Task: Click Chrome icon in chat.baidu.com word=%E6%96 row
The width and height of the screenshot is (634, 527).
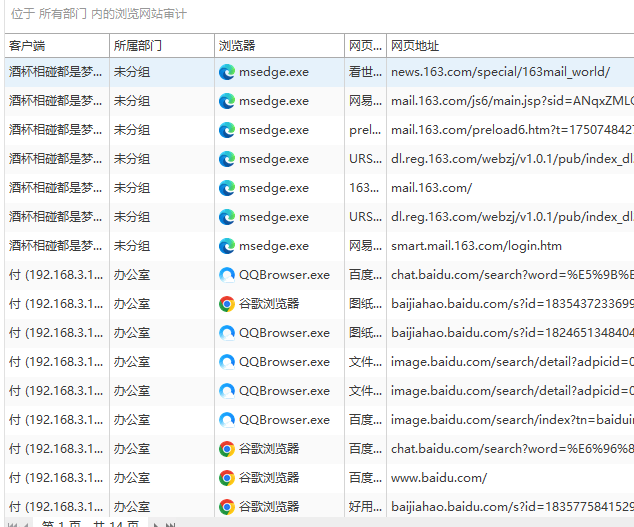Action: (x=226, y=449)
